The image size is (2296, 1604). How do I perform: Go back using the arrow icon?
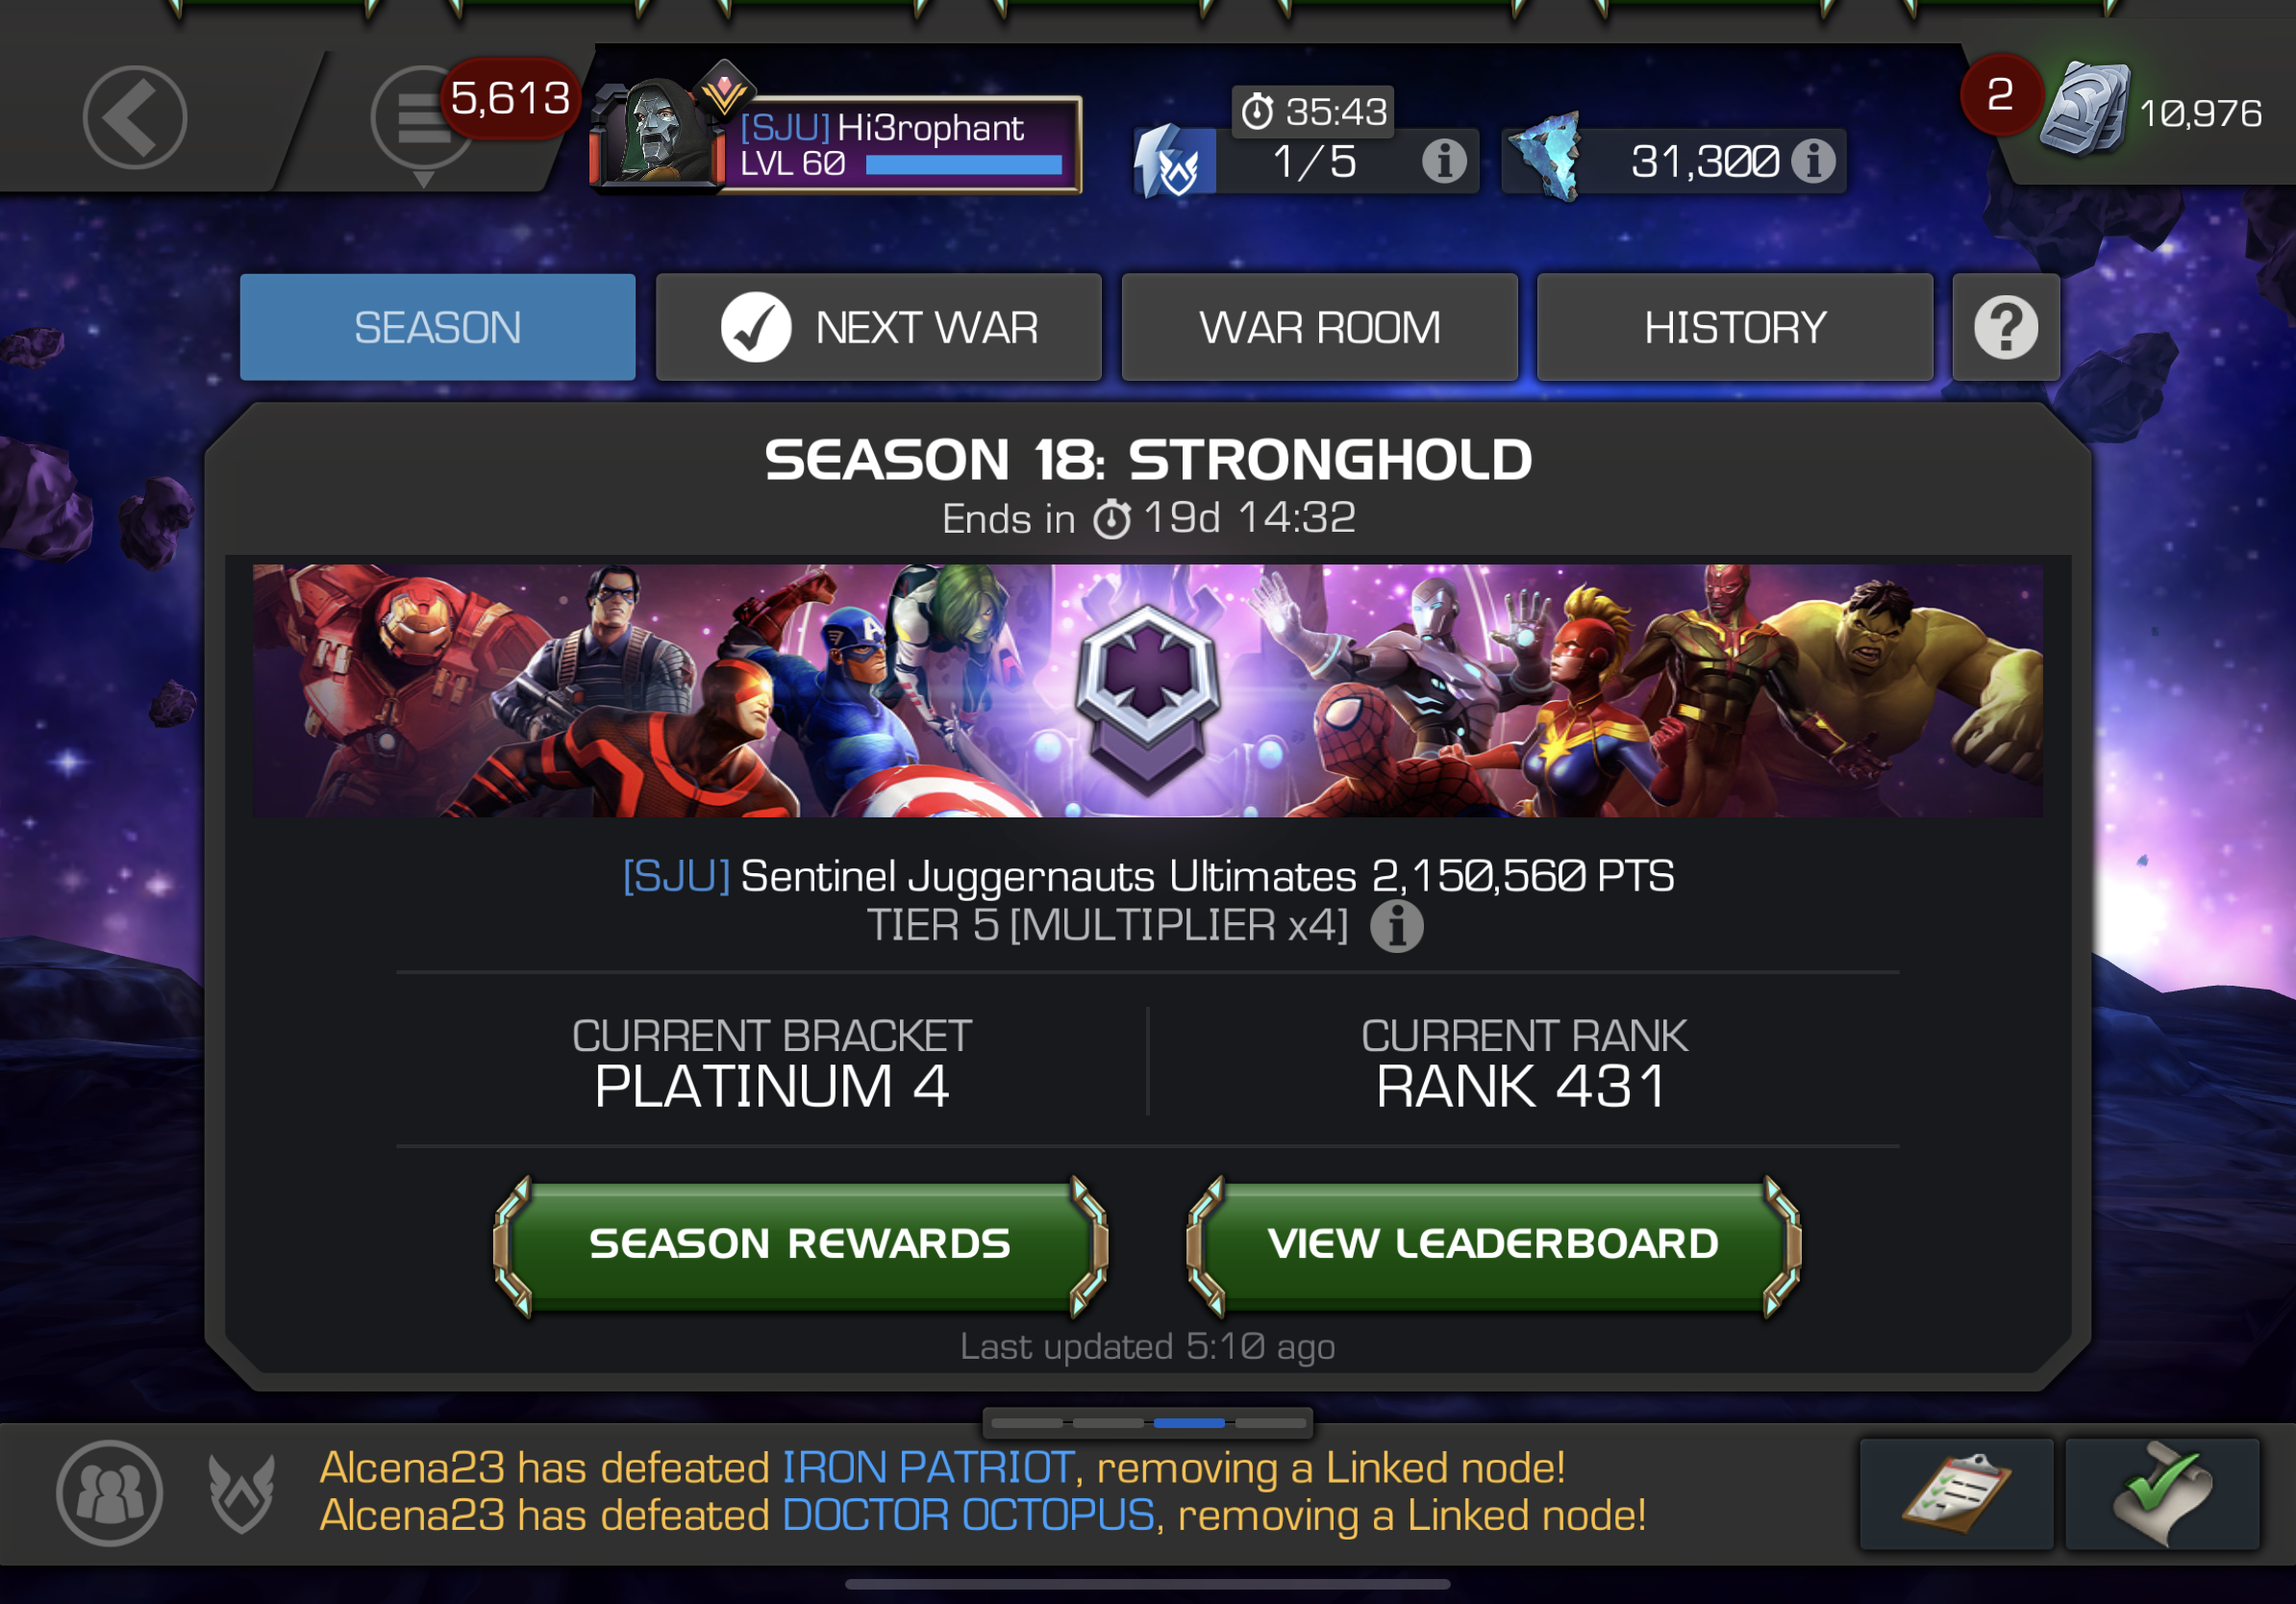coord(135,118)
